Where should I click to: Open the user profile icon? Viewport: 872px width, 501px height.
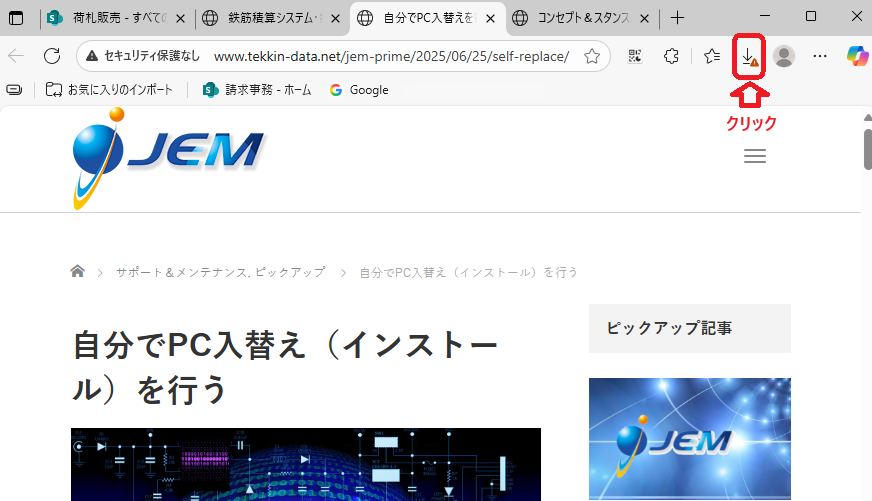[784, 56]
